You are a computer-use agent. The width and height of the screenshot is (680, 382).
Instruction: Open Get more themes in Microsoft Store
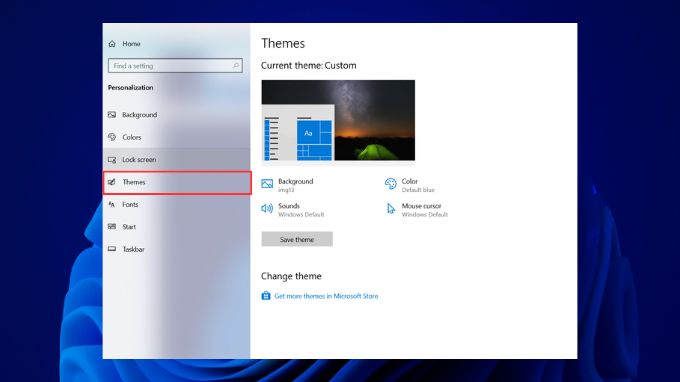[x=326, y=296]
